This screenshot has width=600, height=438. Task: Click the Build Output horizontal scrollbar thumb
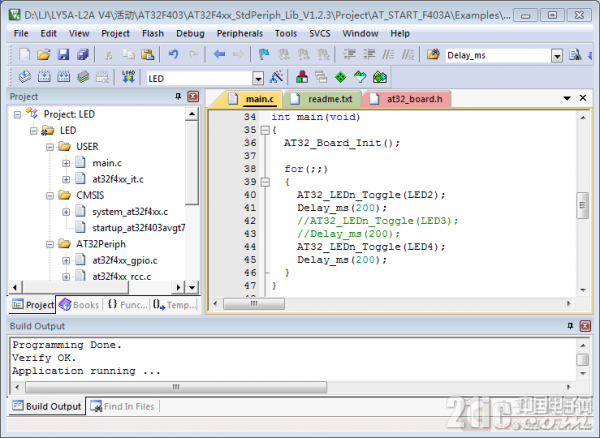[176, 387]
